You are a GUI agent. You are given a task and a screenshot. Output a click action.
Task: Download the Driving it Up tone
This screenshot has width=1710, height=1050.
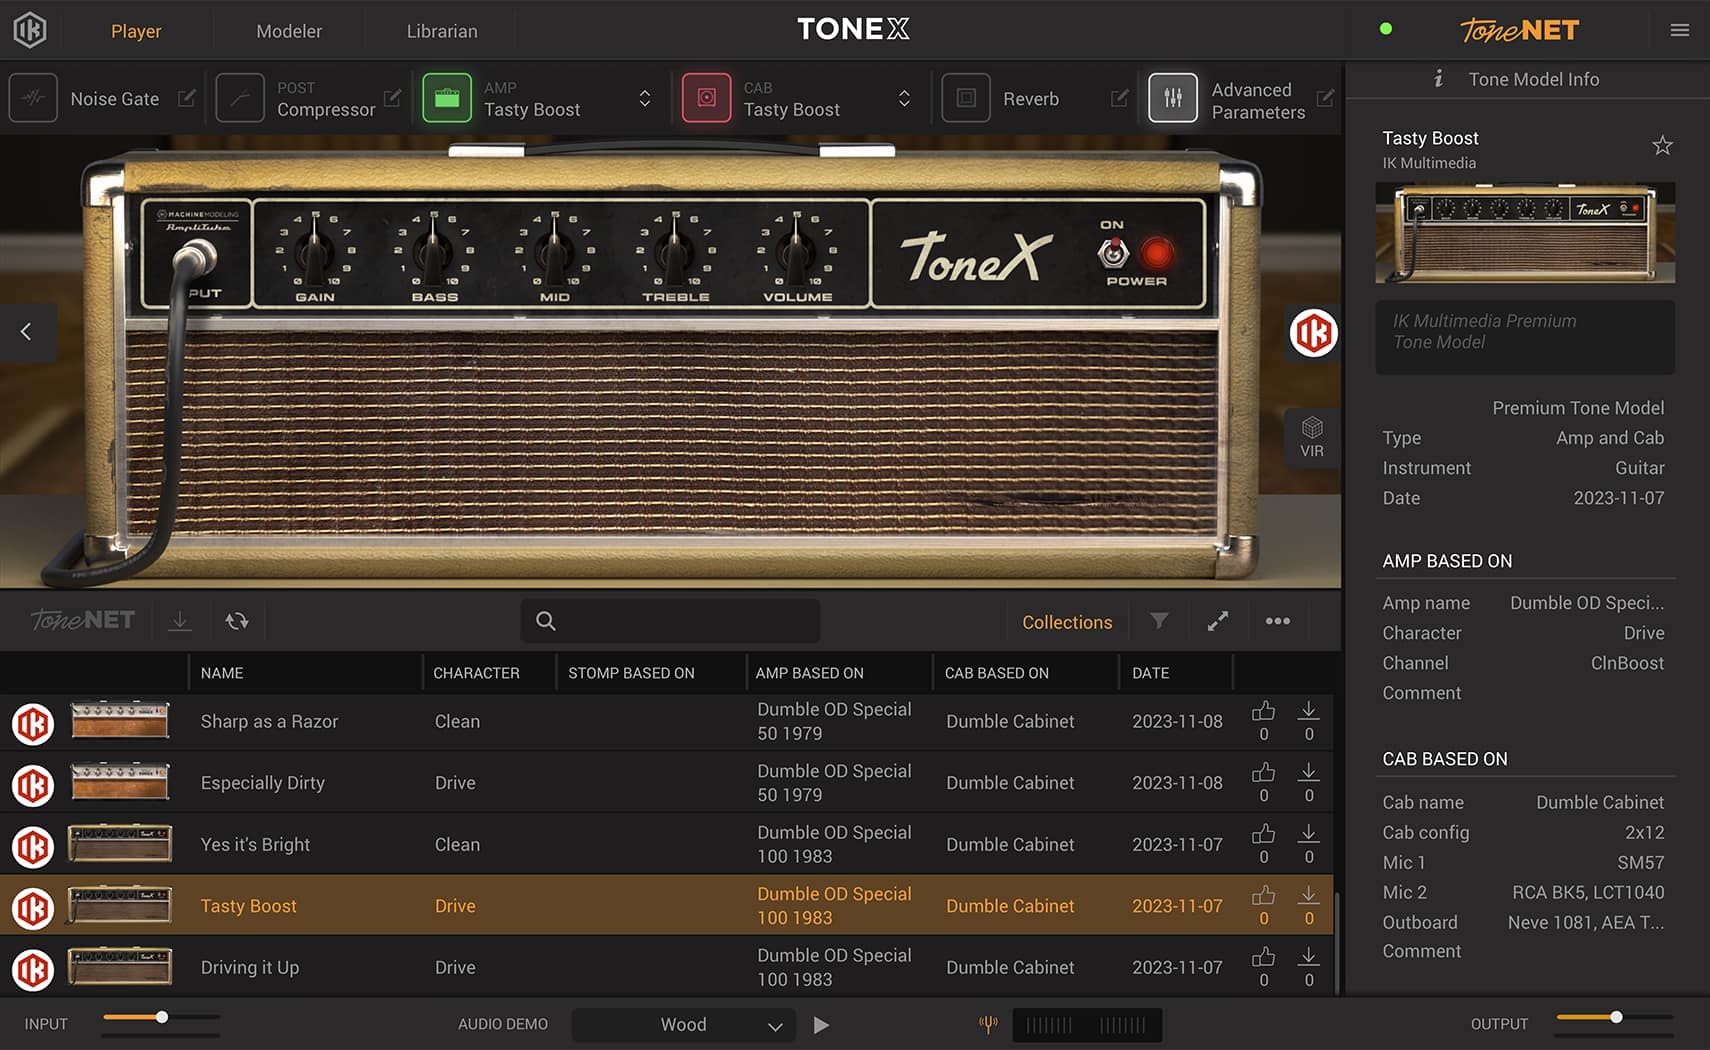1309,957
